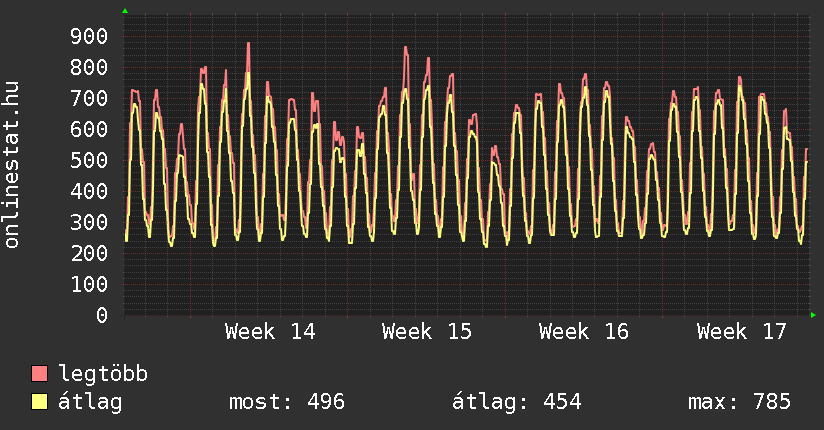Click the green arrow at the x-axis end
This screenshot has height=430, width=824.
point(814,315)
